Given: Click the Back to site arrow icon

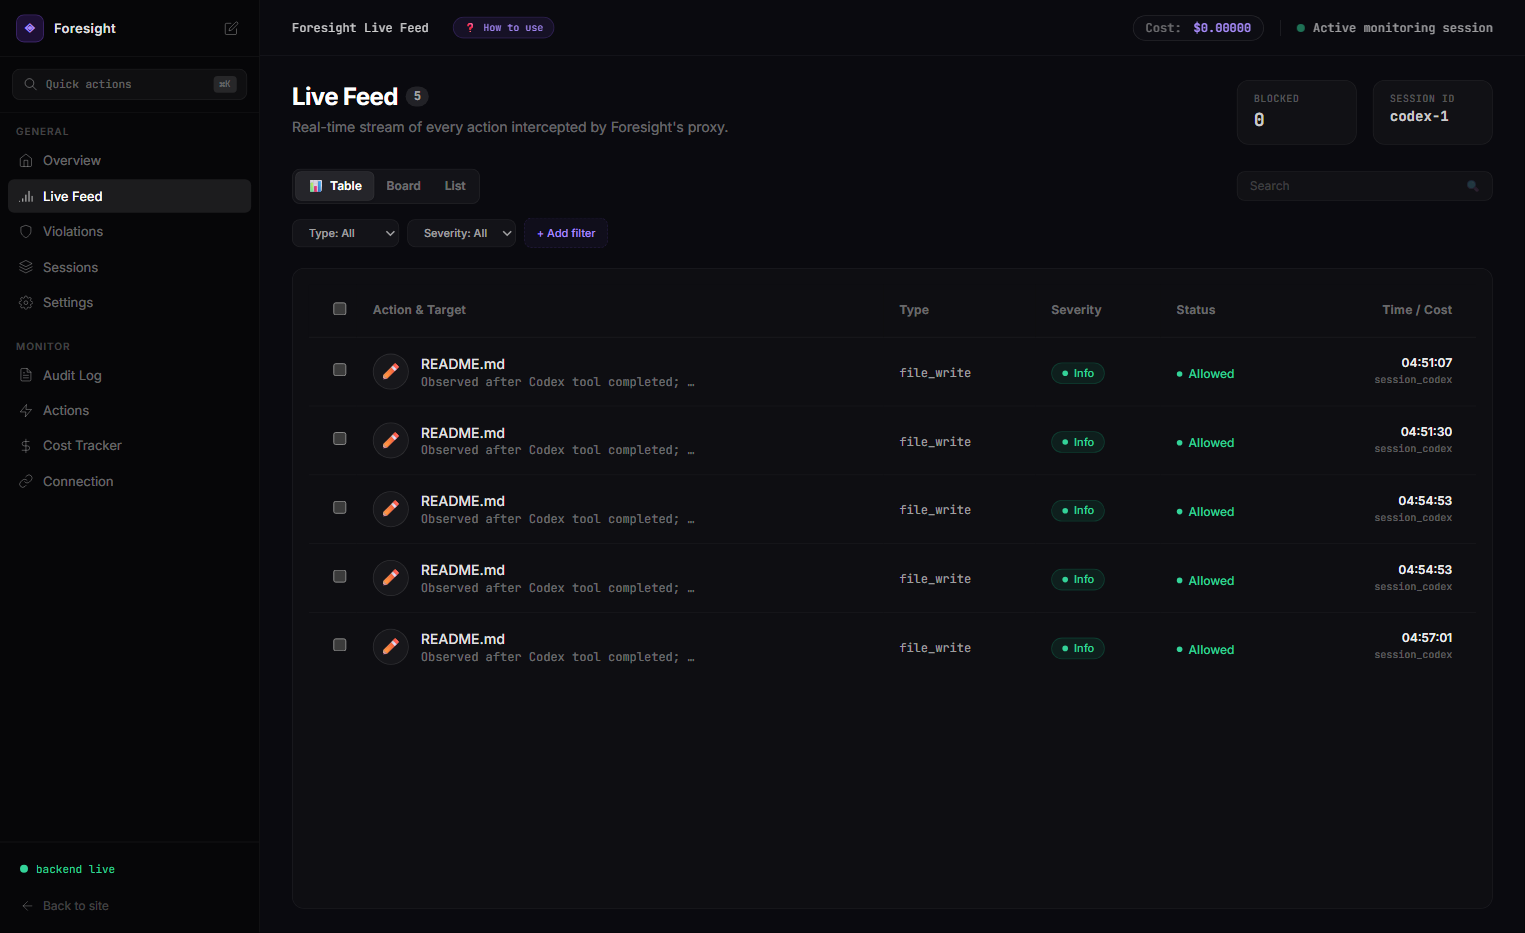Looking at the screenshot, I should click(27, 906).
